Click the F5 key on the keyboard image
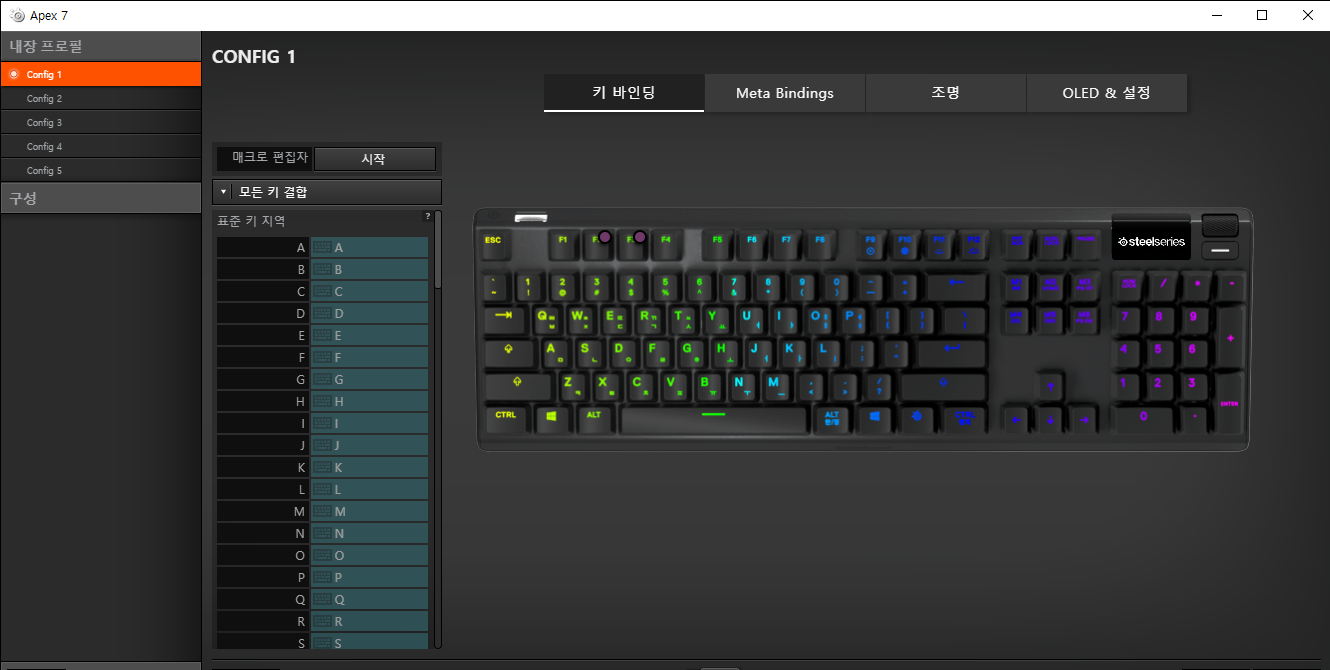 pos(717,242)
